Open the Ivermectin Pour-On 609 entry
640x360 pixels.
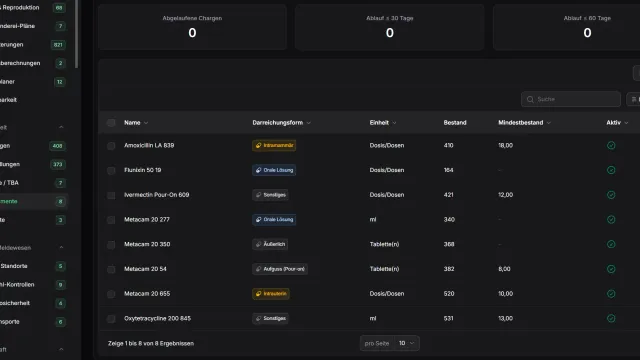(x=156, y=195)
